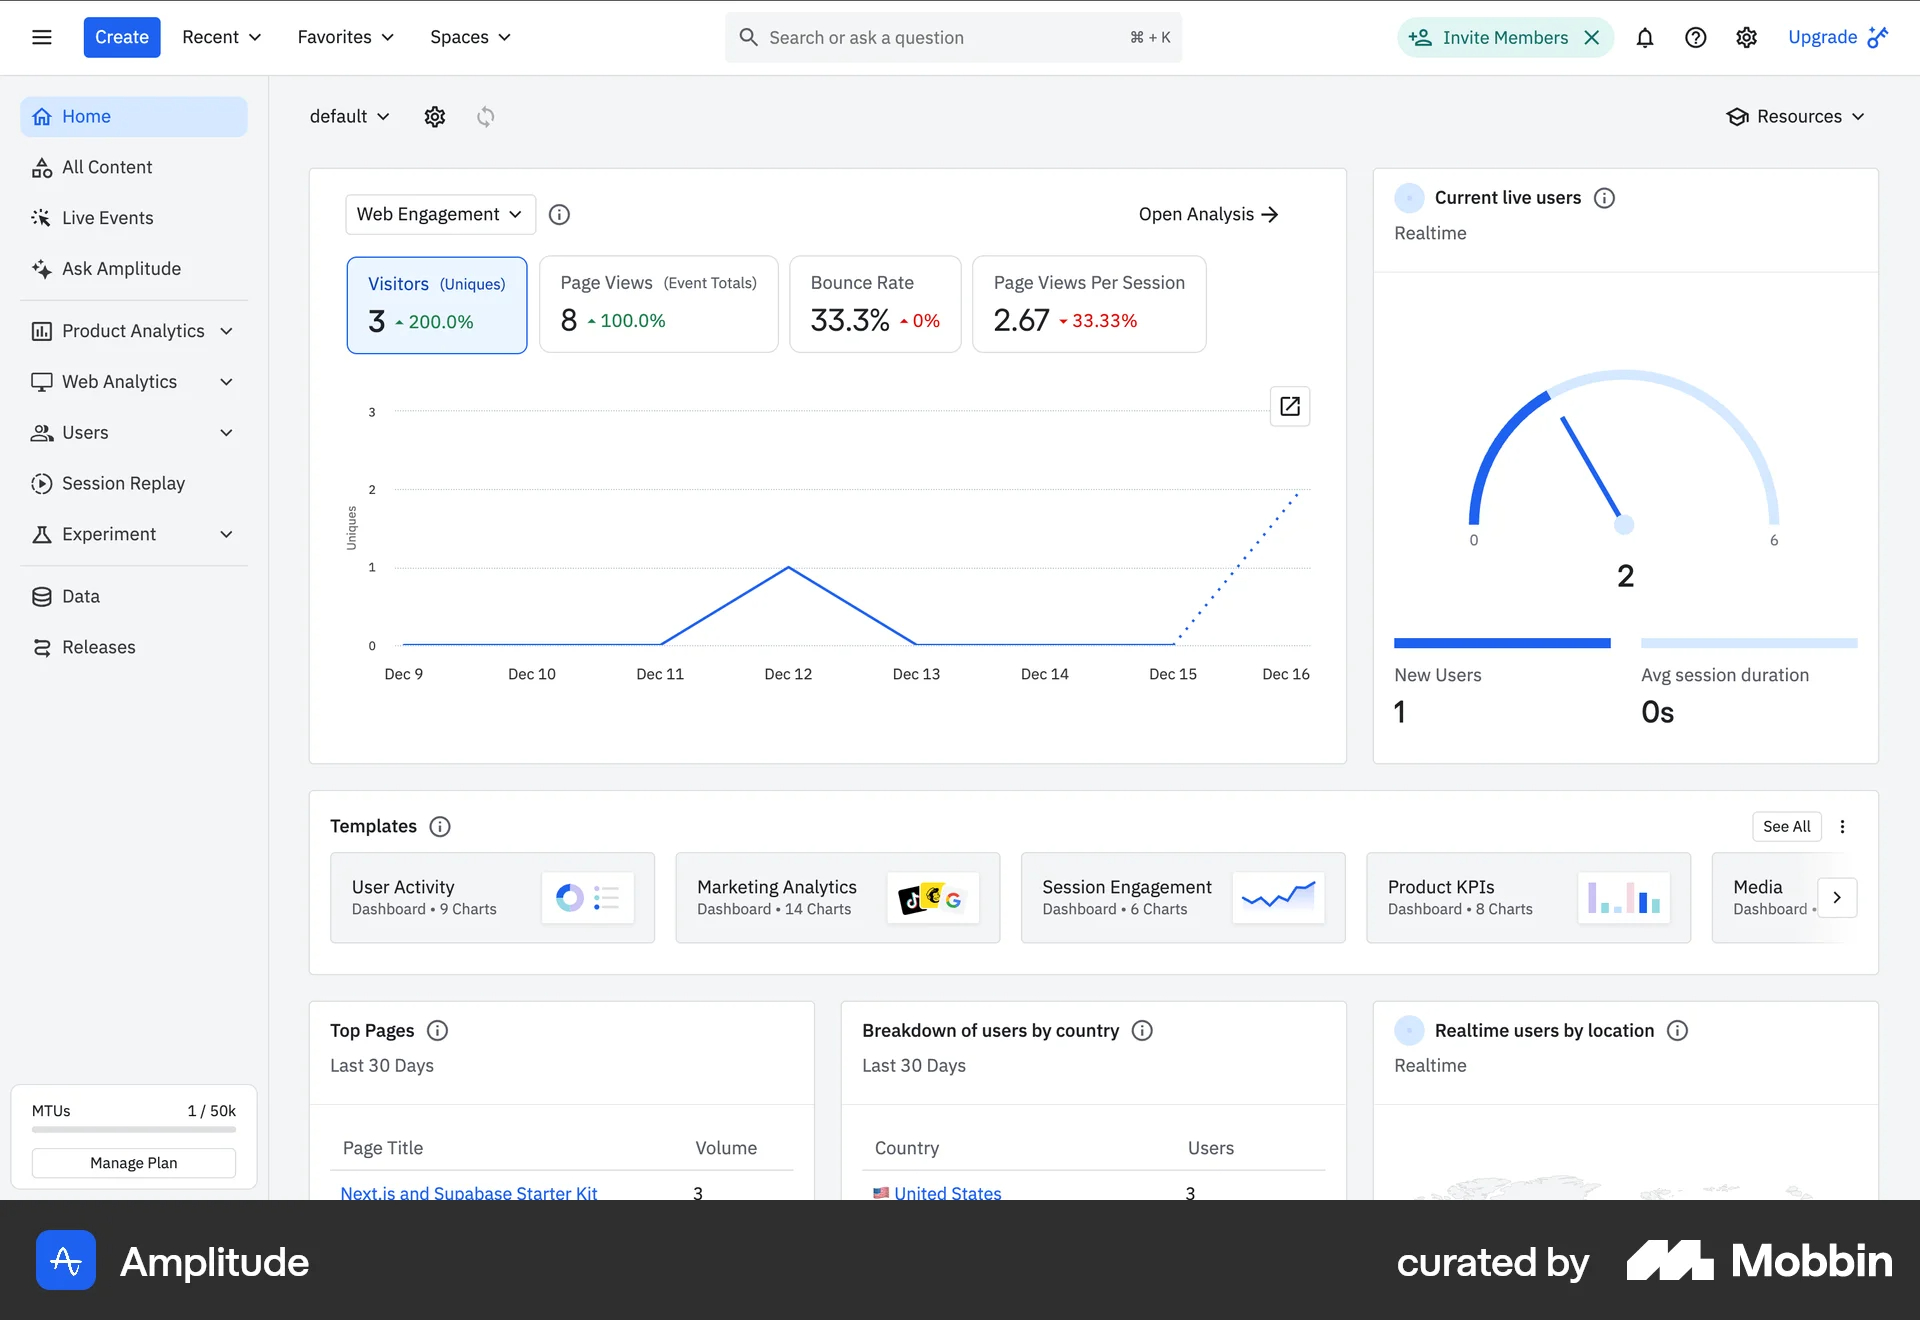Toggle the hamburger sidebar menu
1920x1320 pixels.
(x=42, y=38)
